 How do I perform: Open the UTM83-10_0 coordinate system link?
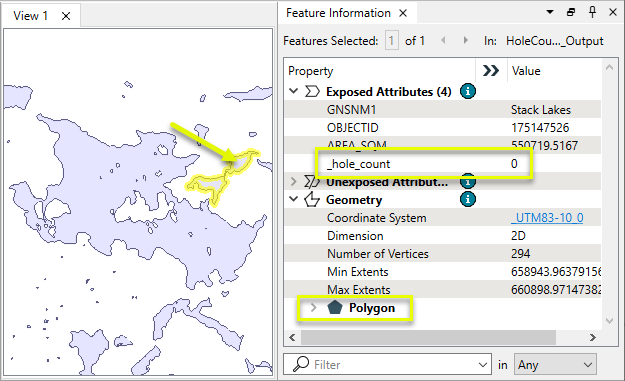click(547, 218)
